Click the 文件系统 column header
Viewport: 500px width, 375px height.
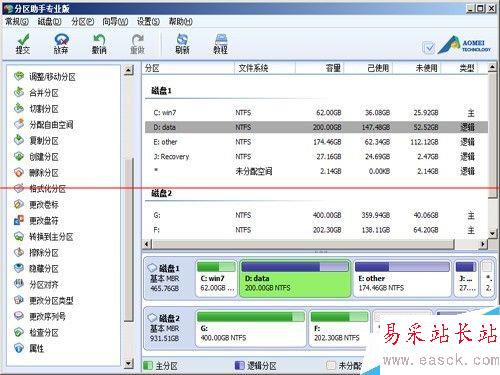click(265, 68)
